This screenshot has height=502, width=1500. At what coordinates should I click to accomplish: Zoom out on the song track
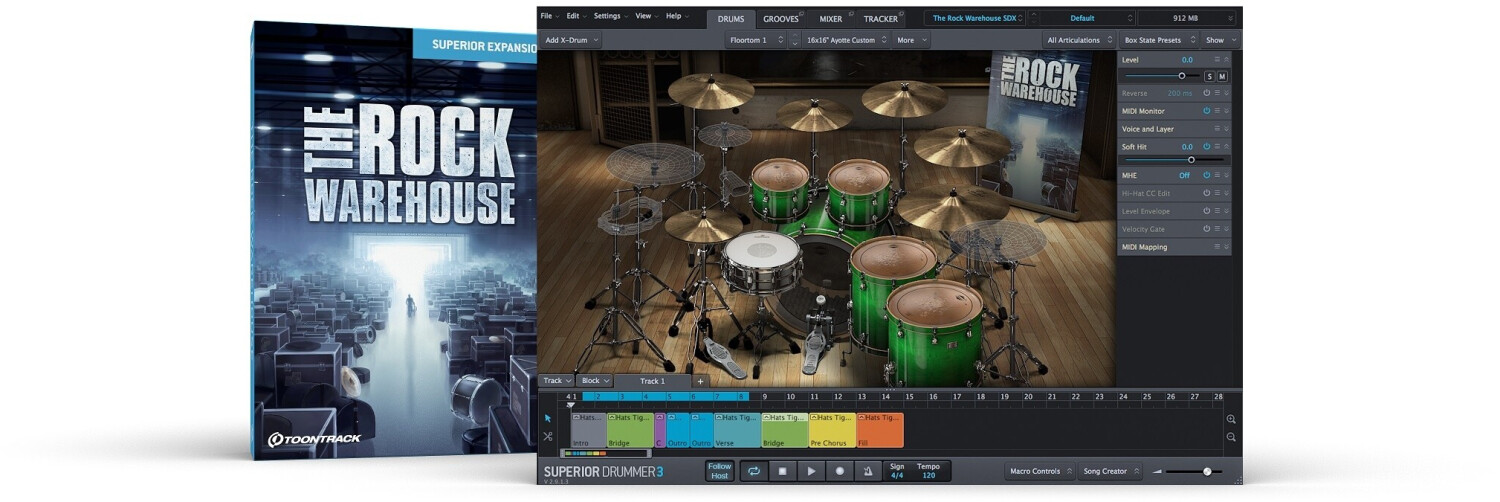[1231, 437]
